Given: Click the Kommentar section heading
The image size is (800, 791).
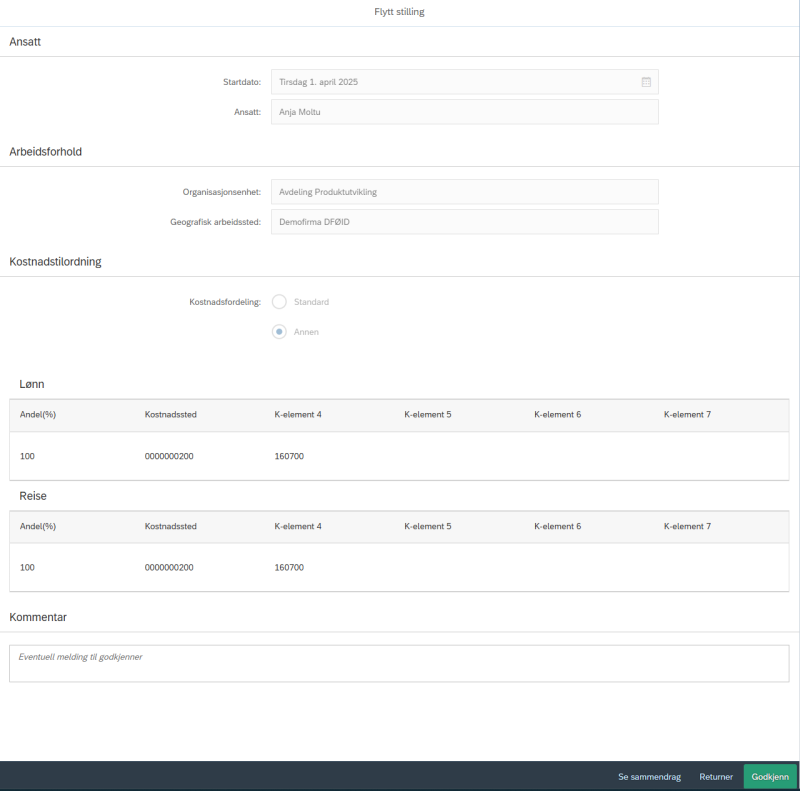Looking at the screenshot, I should click(38, 617).
